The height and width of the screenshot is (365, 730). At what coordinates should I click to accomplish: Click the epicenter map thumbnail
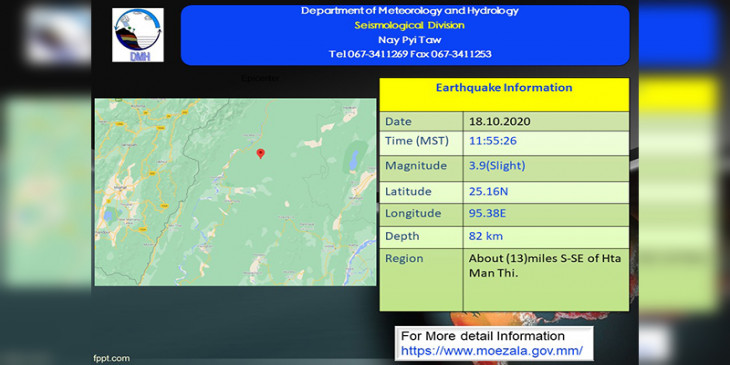[x=235, y=192]
